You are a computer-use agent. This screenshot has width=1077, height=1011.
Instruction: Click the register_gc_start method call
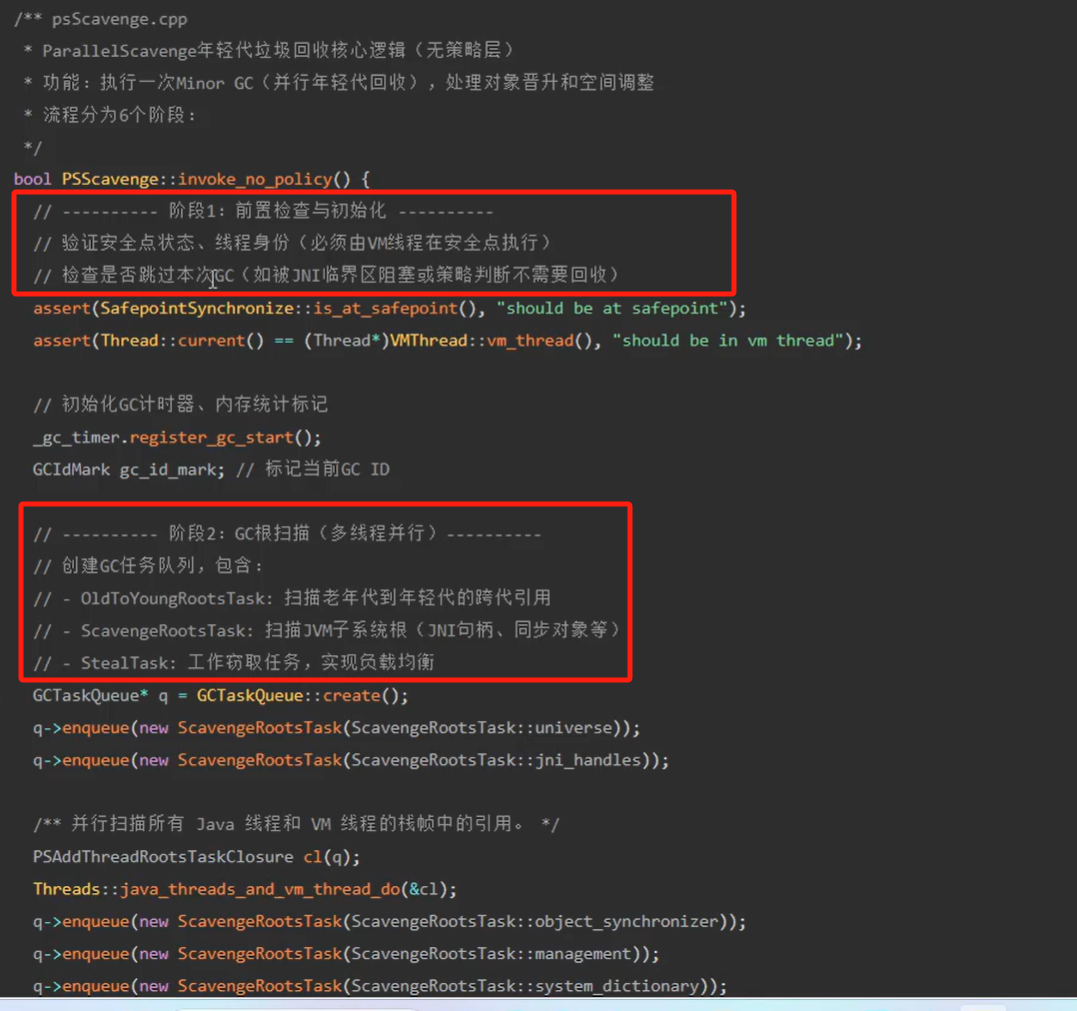click(225, 437)
